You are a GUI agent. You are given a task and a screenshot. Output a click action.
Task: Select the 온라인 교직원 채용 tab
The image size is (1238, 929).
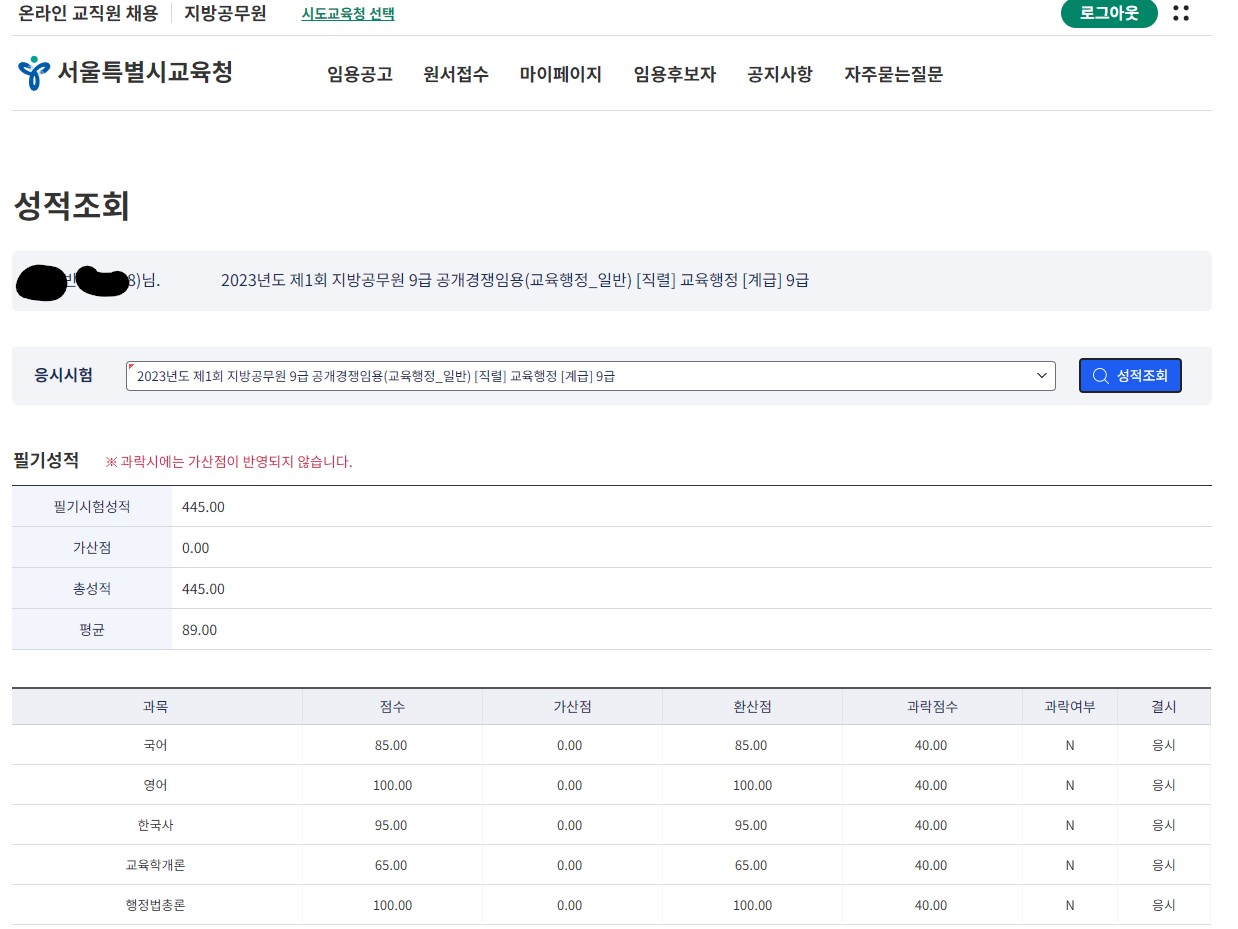coord(88,14)
